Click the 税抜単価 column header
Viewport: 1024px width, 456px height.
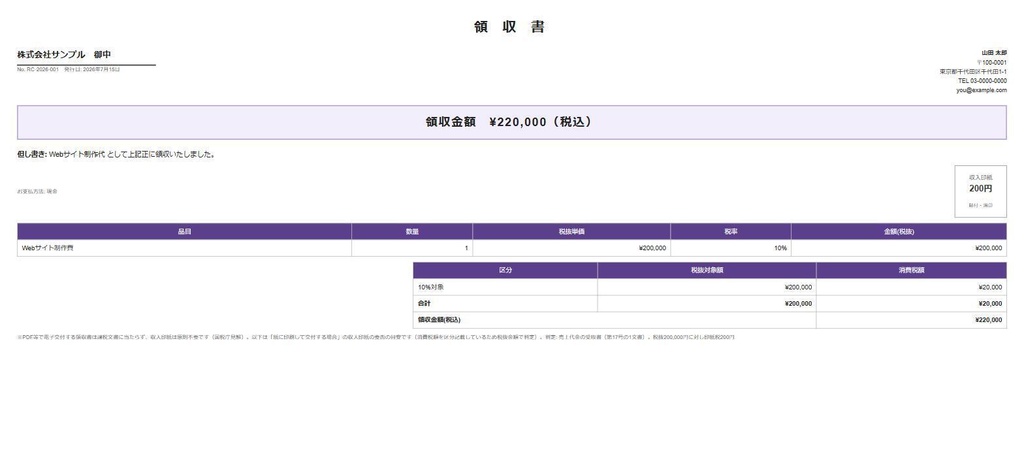[x=571, y=232]
